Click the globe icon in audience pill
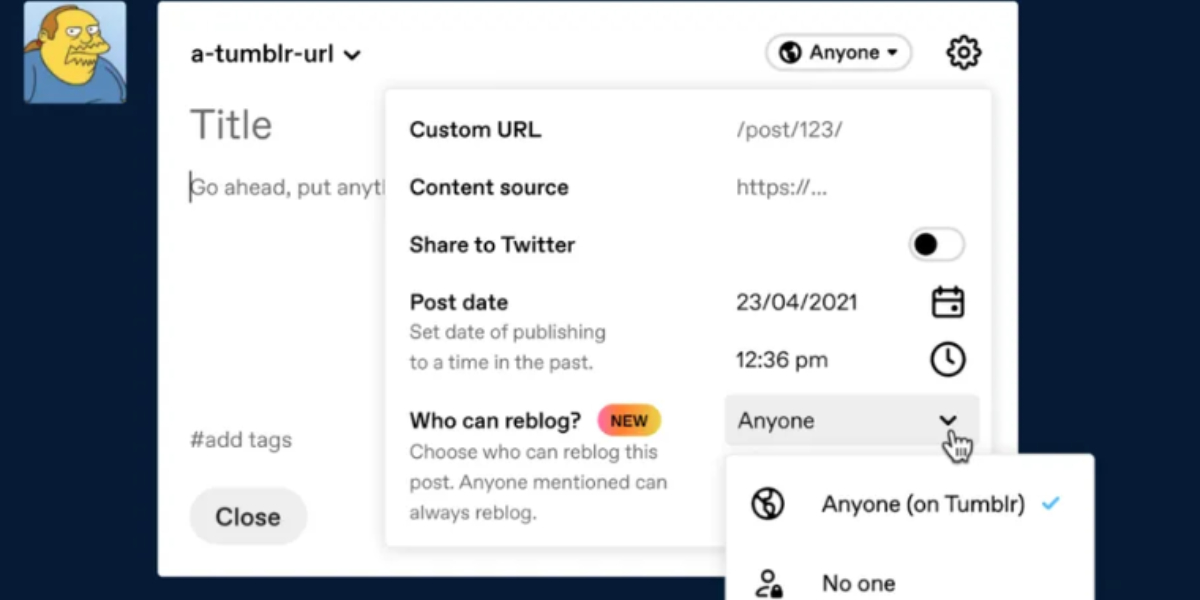The image size is (1200, 600). pos(790,53)
